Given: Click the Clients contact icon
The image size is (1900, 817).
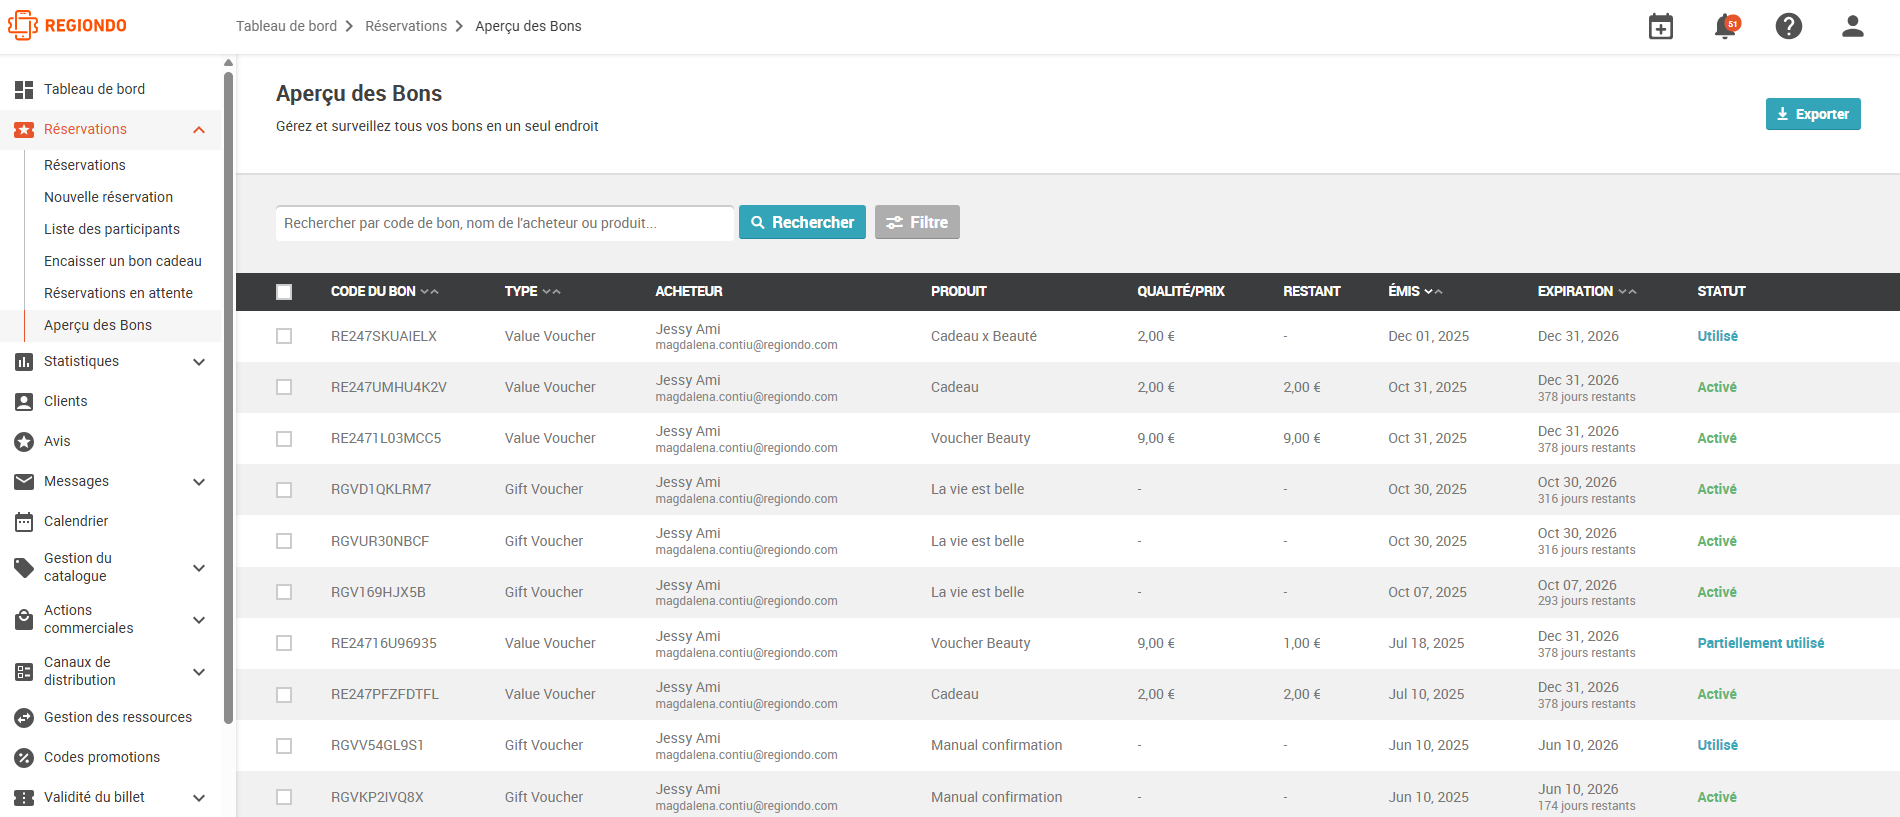Looking at the screenshot, I should (x=24, y=402).
